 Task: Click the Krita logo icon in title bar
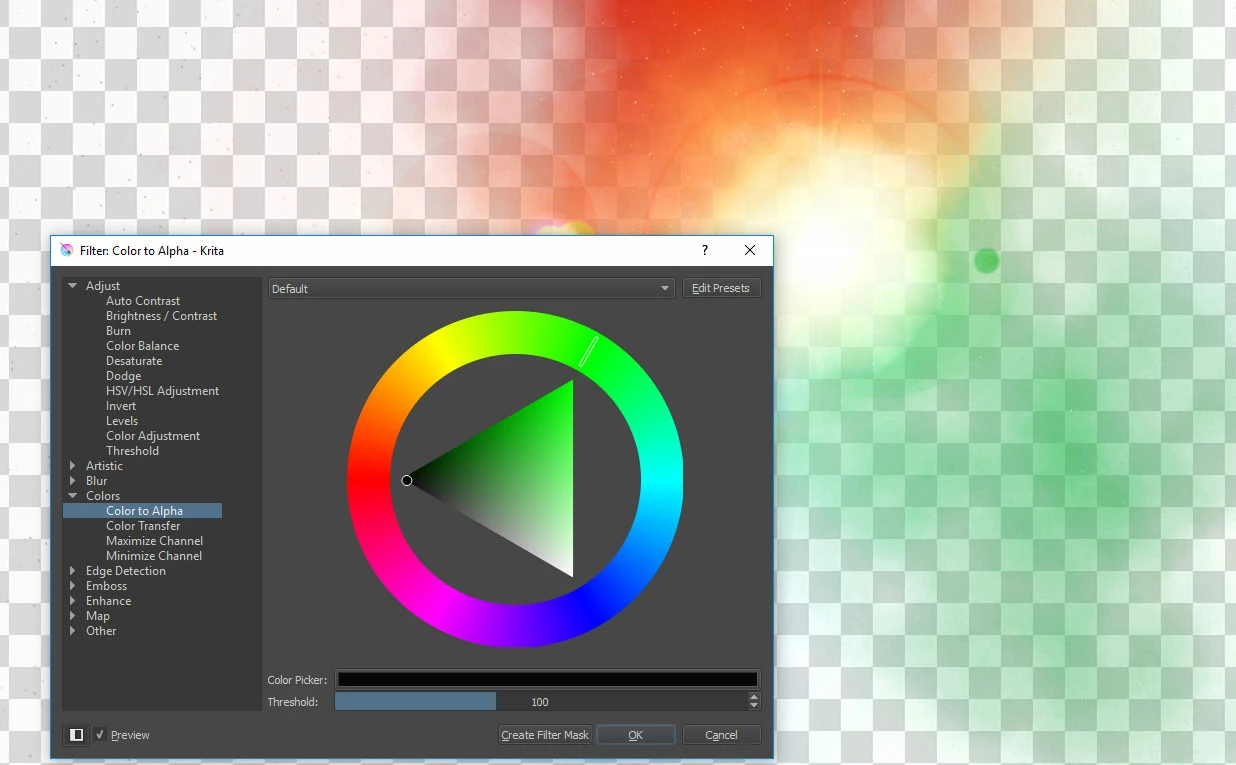pyautogui.click(x=67, y=250)
